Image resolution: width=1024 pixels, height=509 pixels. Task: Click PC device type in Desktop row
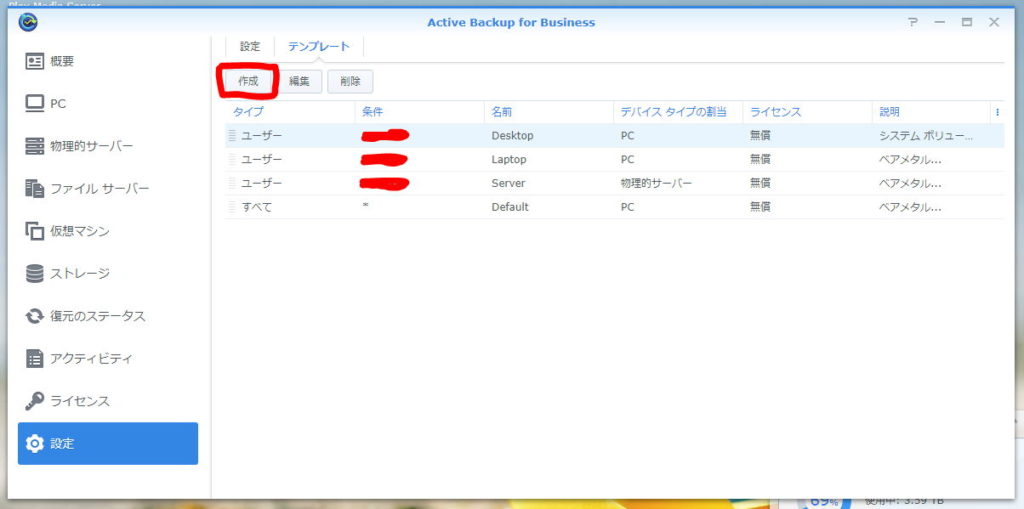click(627, 136)
